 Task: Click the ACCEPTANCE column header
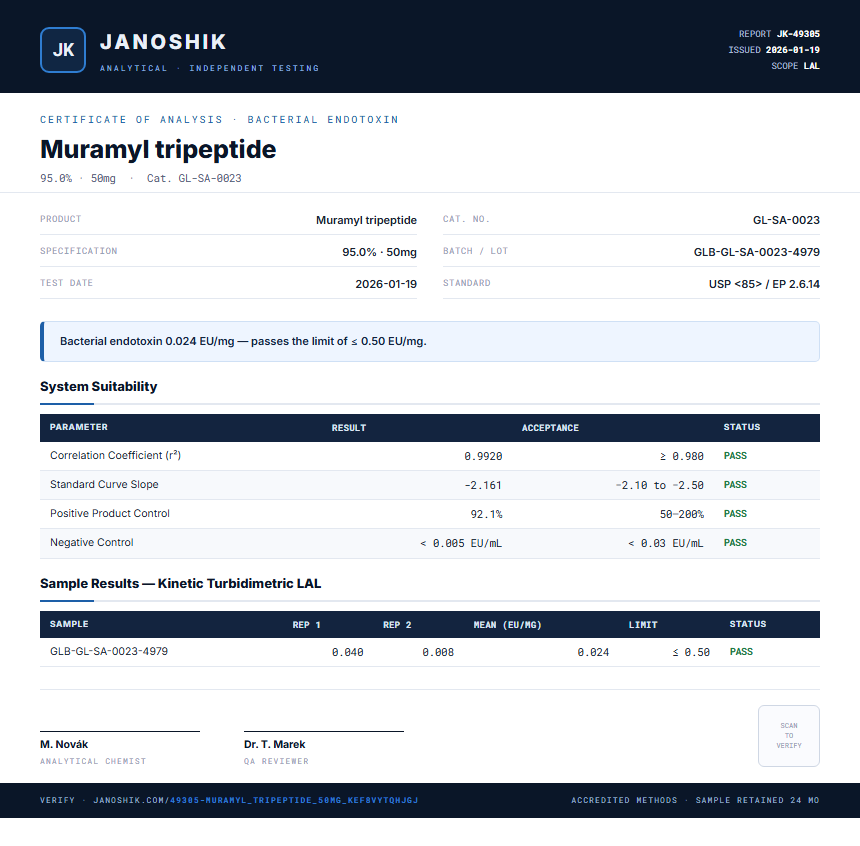550,427
